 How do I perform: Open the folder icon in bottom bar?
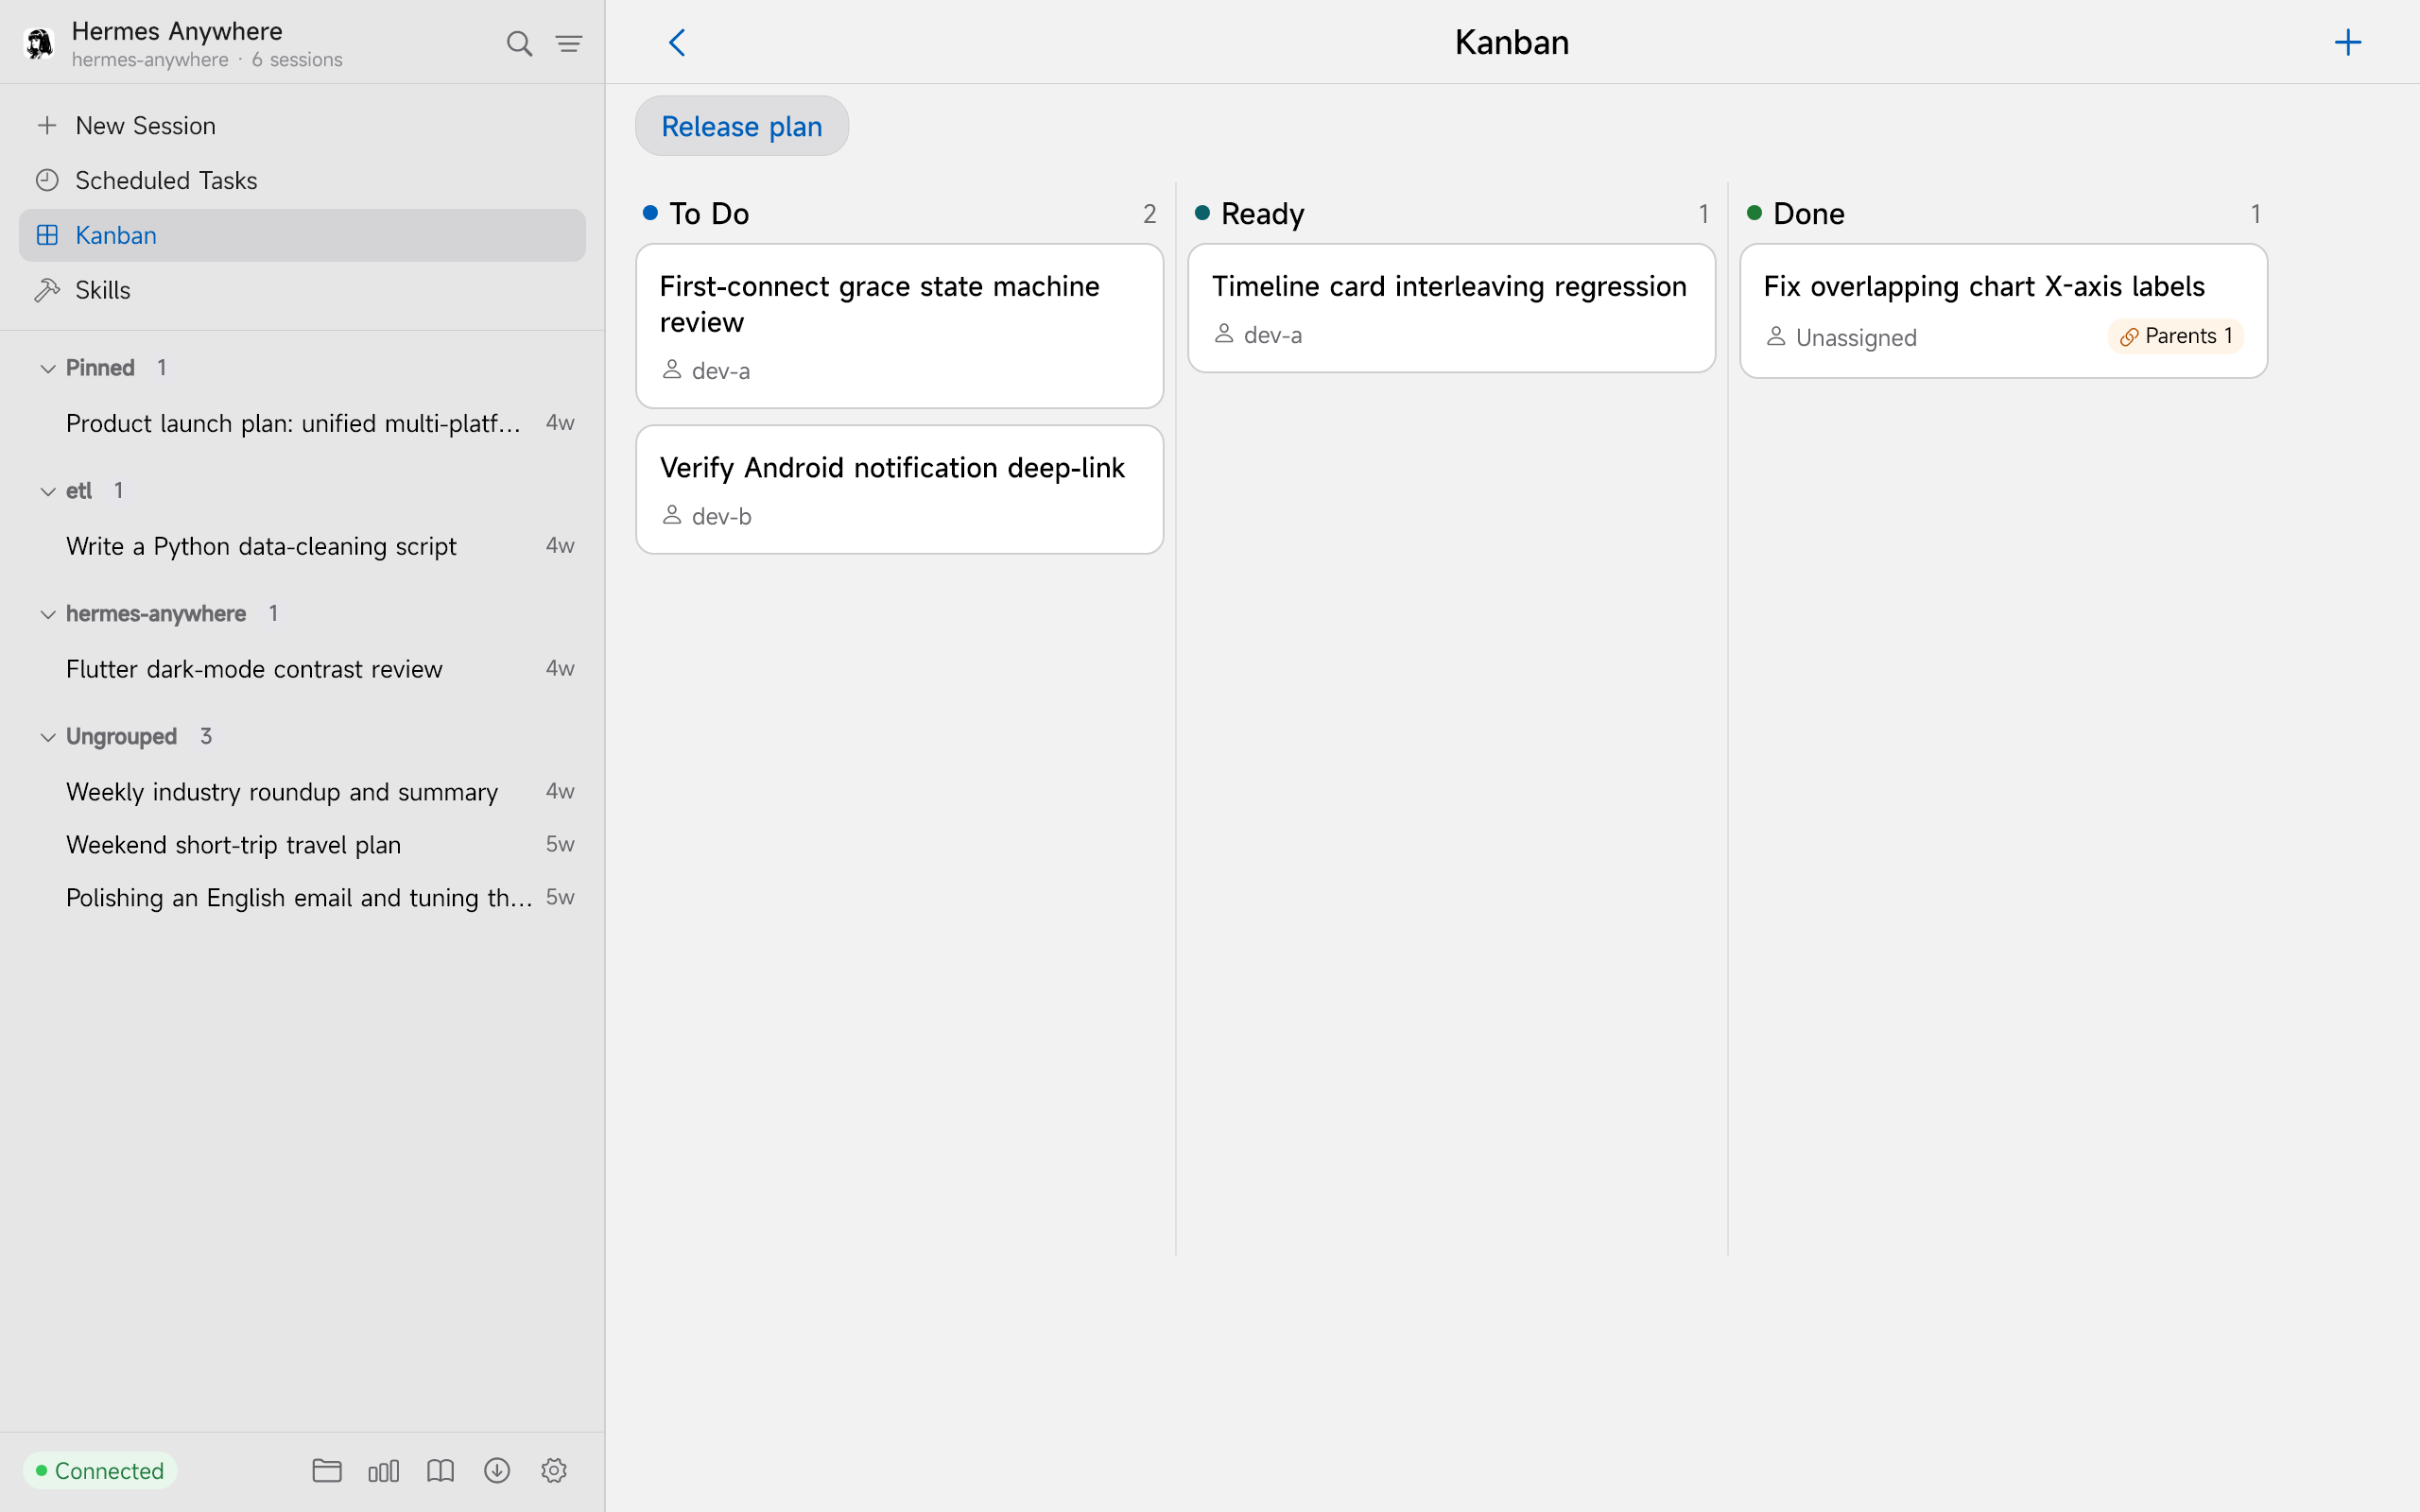(x=327, y=1470)
